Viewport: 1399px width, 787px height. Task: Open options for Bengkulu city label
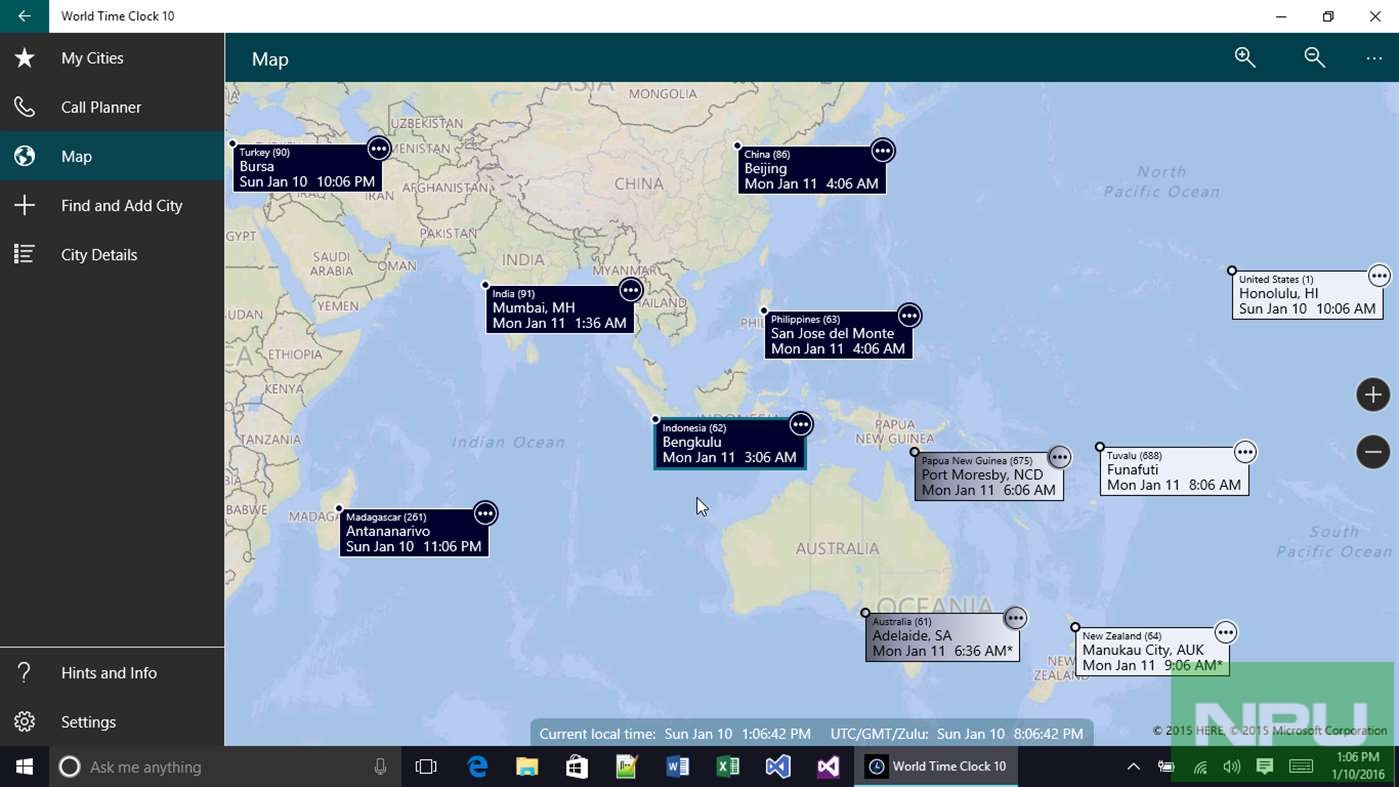[800, 424]
